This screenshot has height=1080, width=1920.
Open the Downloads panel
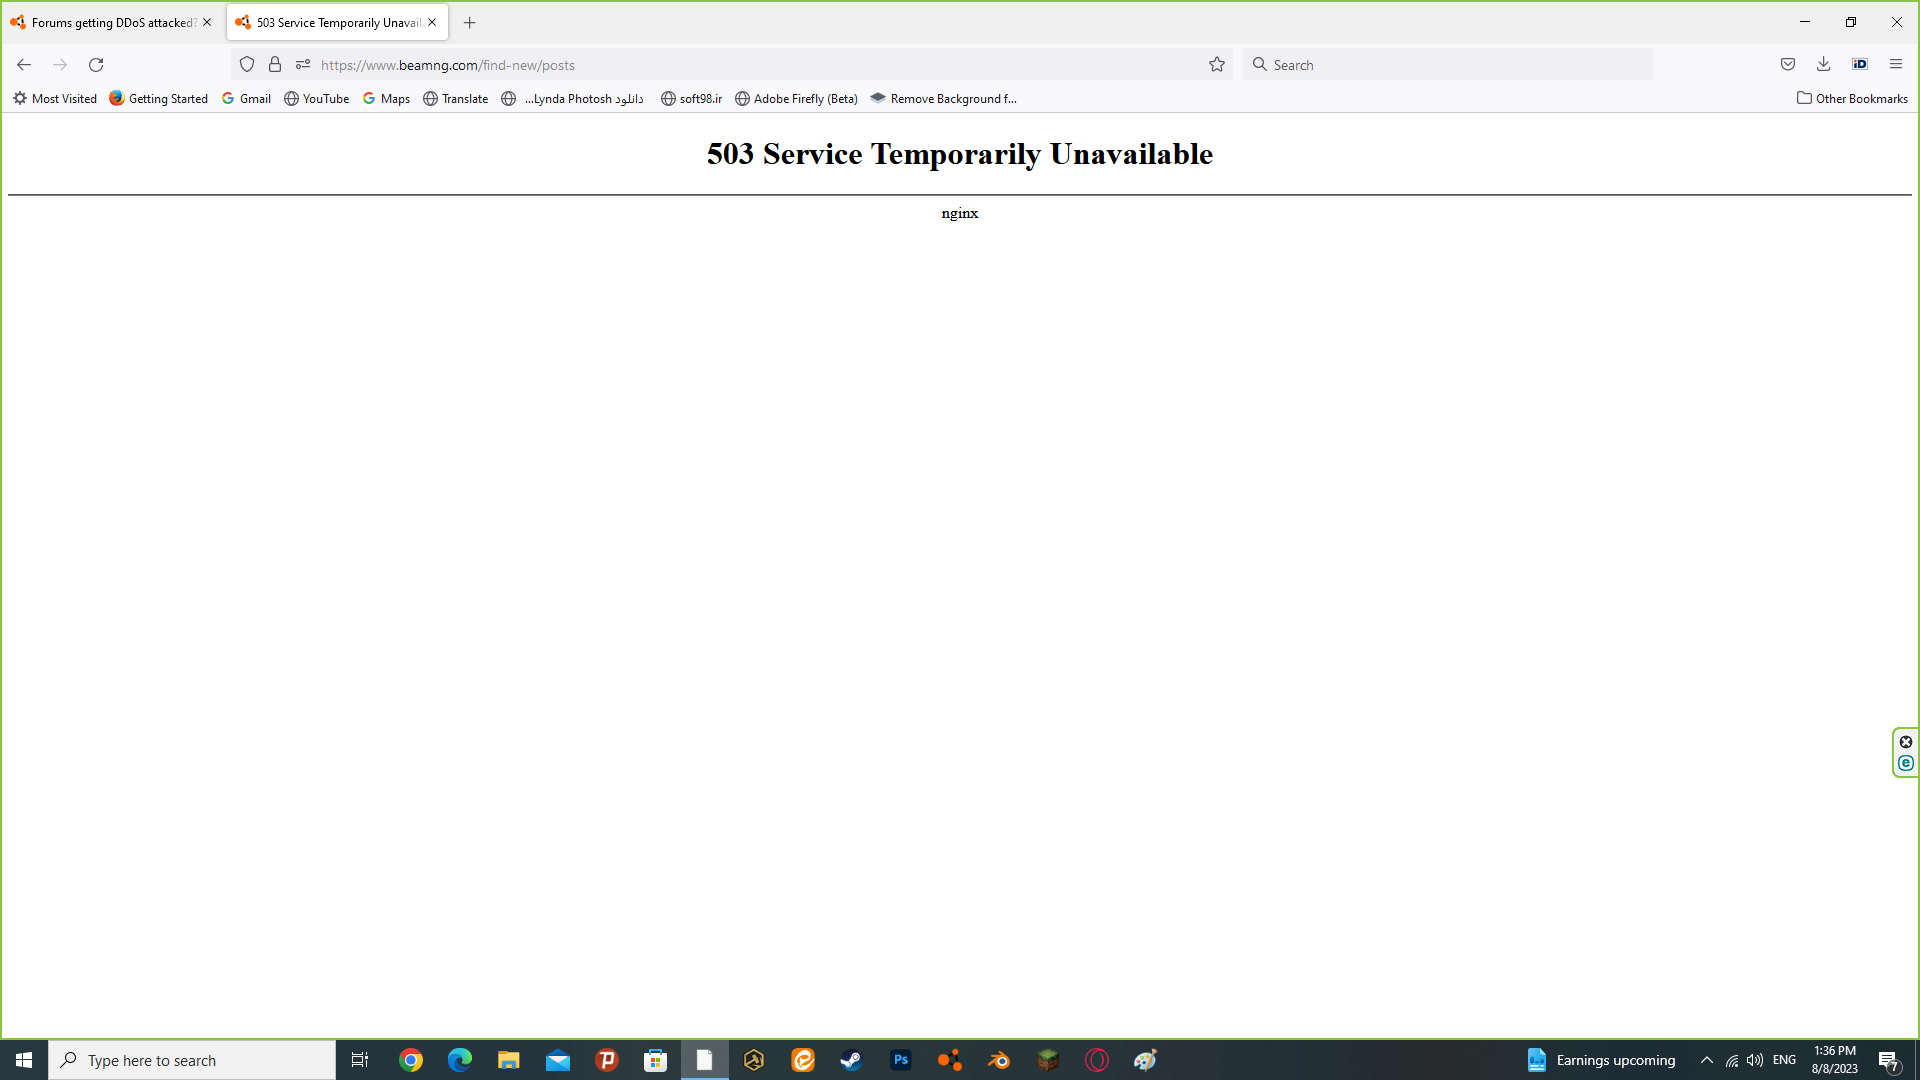coord(1824,65)
